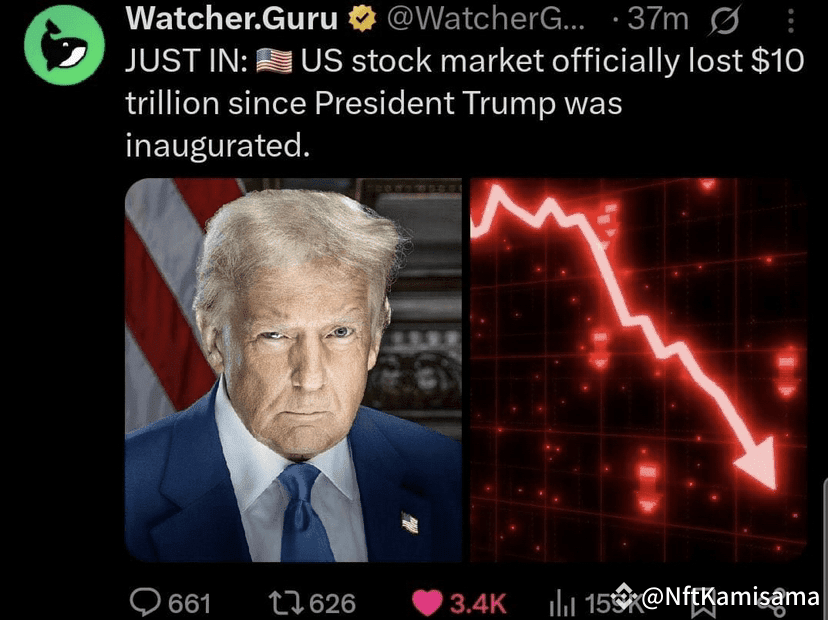
Task: Click the gold verified badge
Action: coord(362,19)
